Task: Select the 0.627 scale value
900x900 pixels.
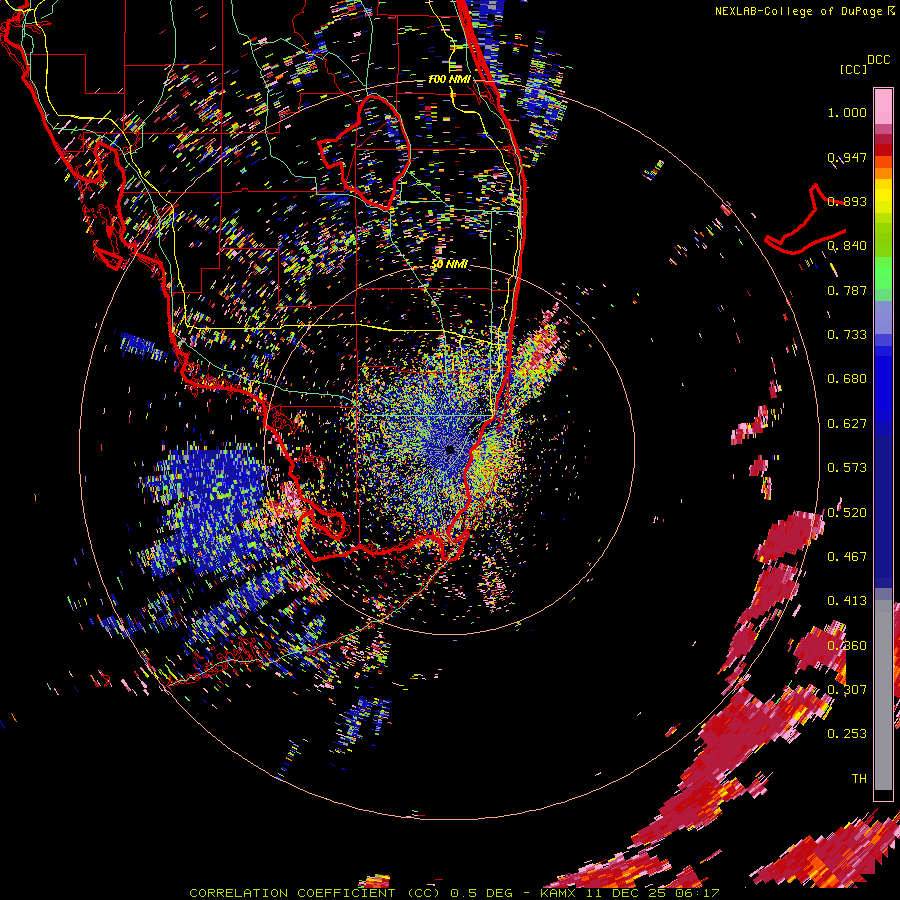Action: pyautogui.click(x=847, y=424)
